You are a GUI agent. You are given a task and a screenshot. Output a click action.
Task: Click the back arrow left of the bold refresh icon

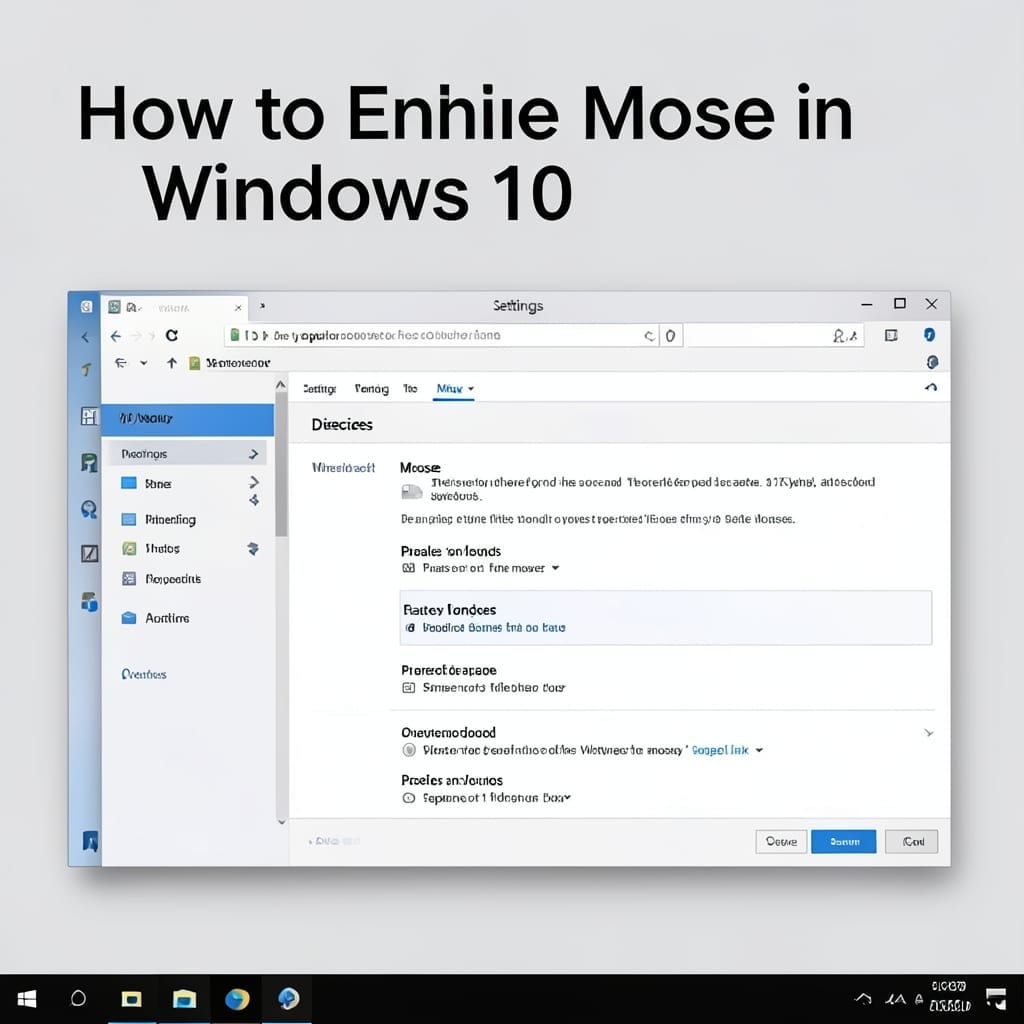[x=116, y=336]
